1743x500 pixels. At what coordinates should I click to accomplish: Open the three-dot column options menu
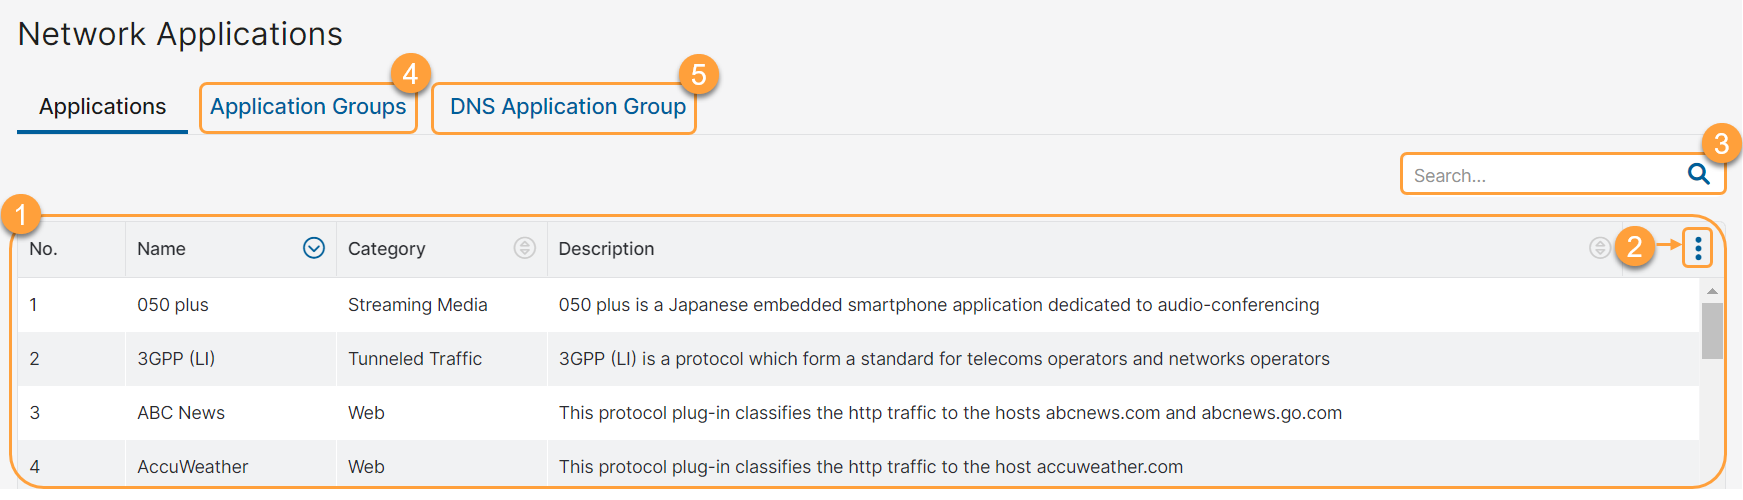1698,248
